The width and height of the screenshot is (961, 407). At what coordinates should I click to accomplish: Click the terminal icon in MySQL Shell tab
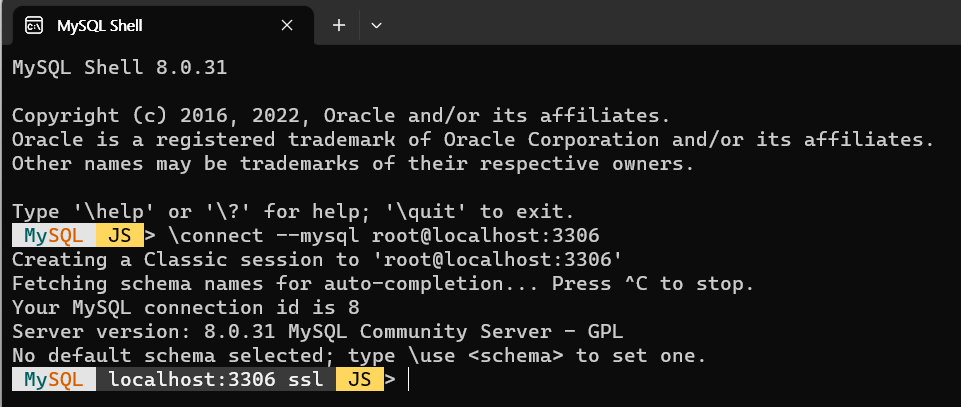pyautogui.click(x=34, y=26)
